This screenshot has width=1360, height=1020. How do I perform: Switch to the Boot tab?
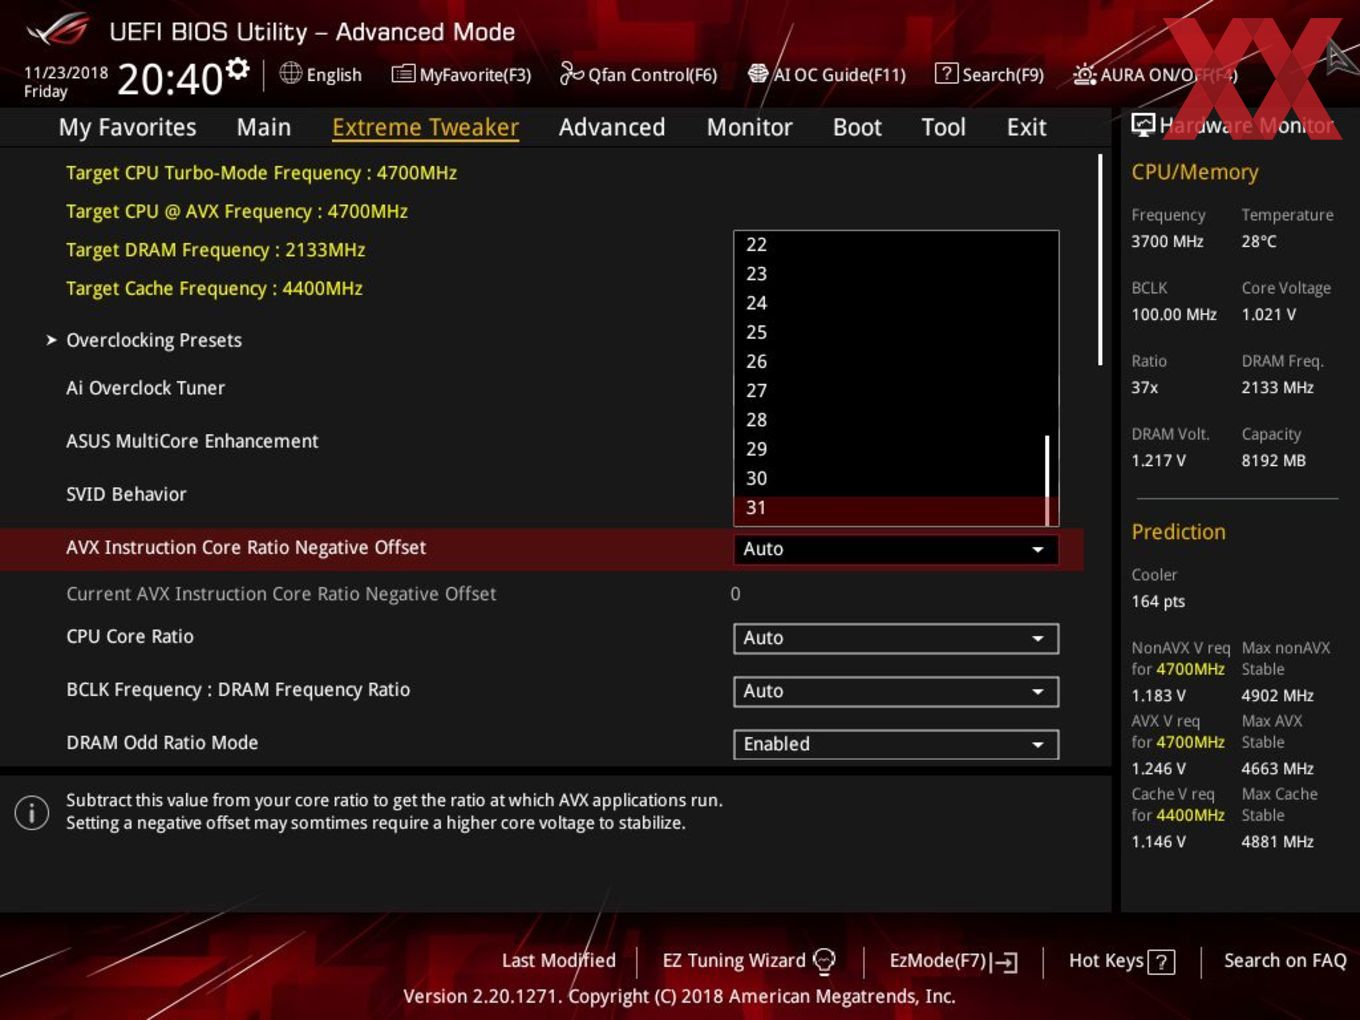[857, 127]
